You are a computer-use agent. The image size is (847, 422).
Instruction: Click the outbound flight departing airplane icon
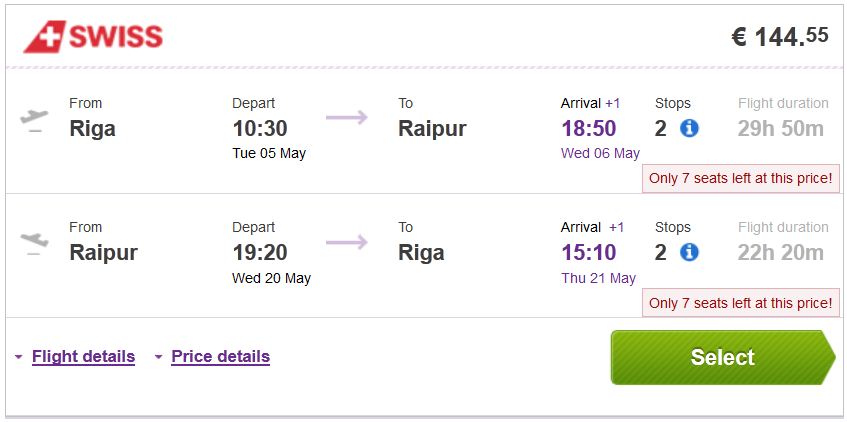34,119
